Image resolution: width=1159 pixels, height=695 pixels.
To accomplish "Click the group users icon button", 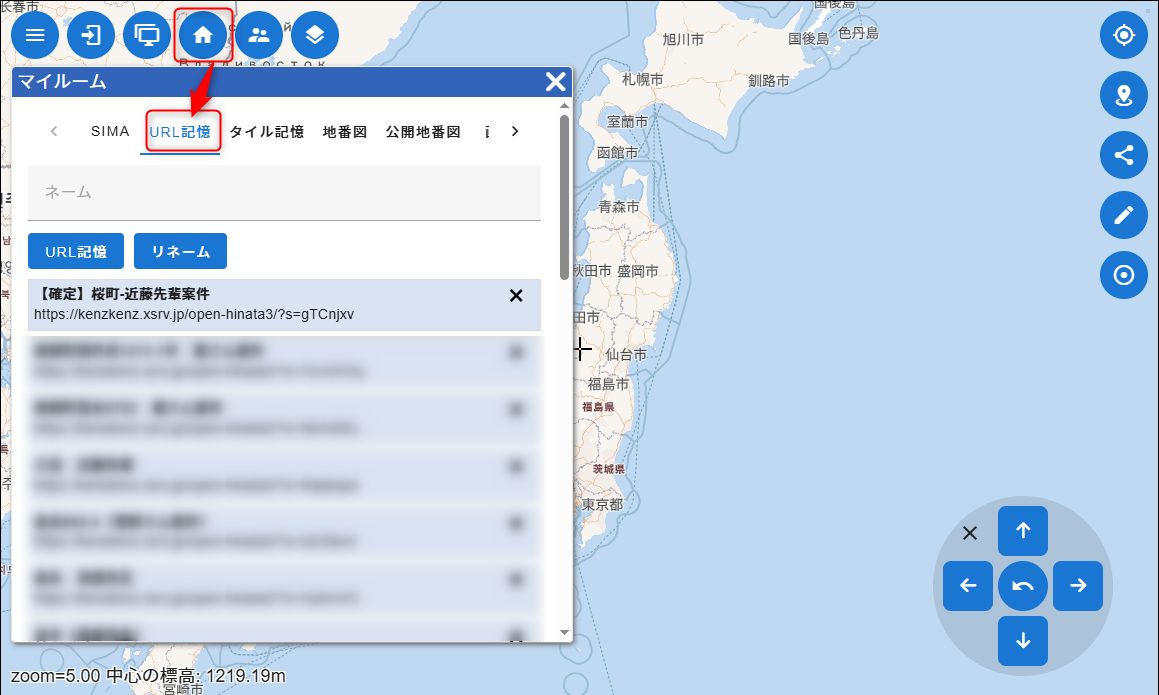I will tap(259, 36).
